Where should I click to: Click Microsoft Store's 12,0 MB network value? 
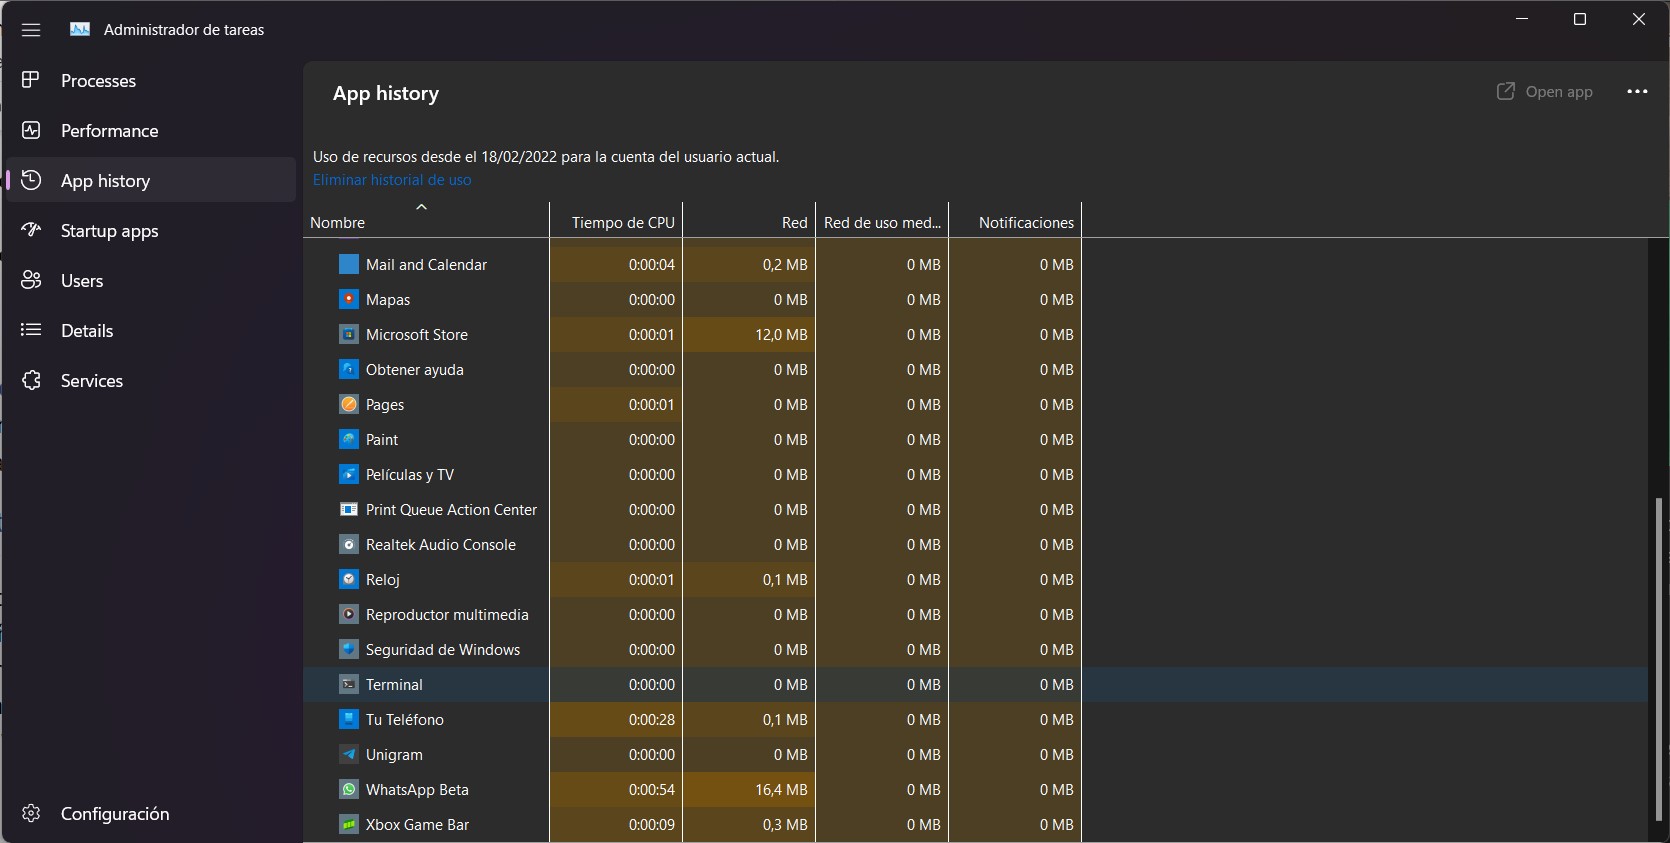pyautogui.click(x=781, y=335)
